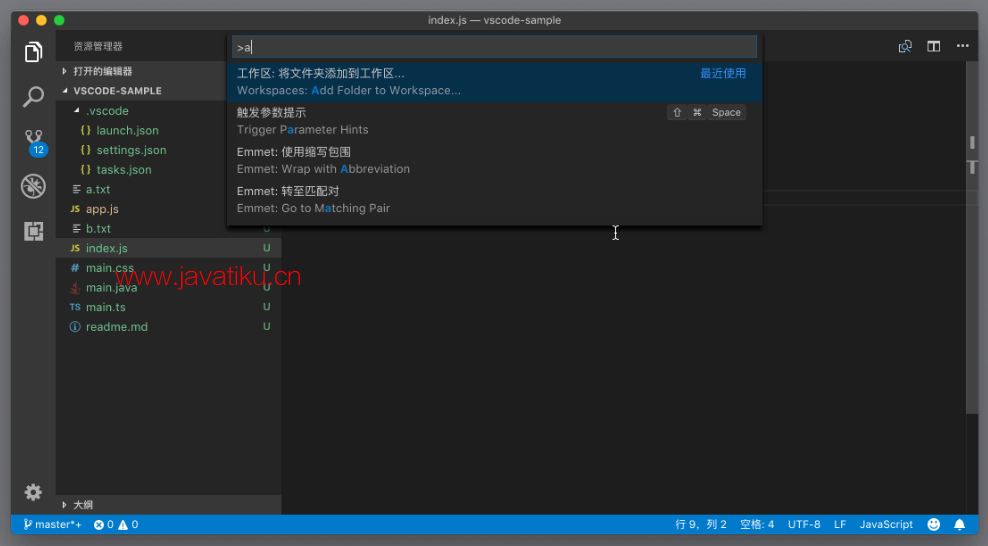Click the UTF-8 encoding indicator

click(x=804, y=524)
